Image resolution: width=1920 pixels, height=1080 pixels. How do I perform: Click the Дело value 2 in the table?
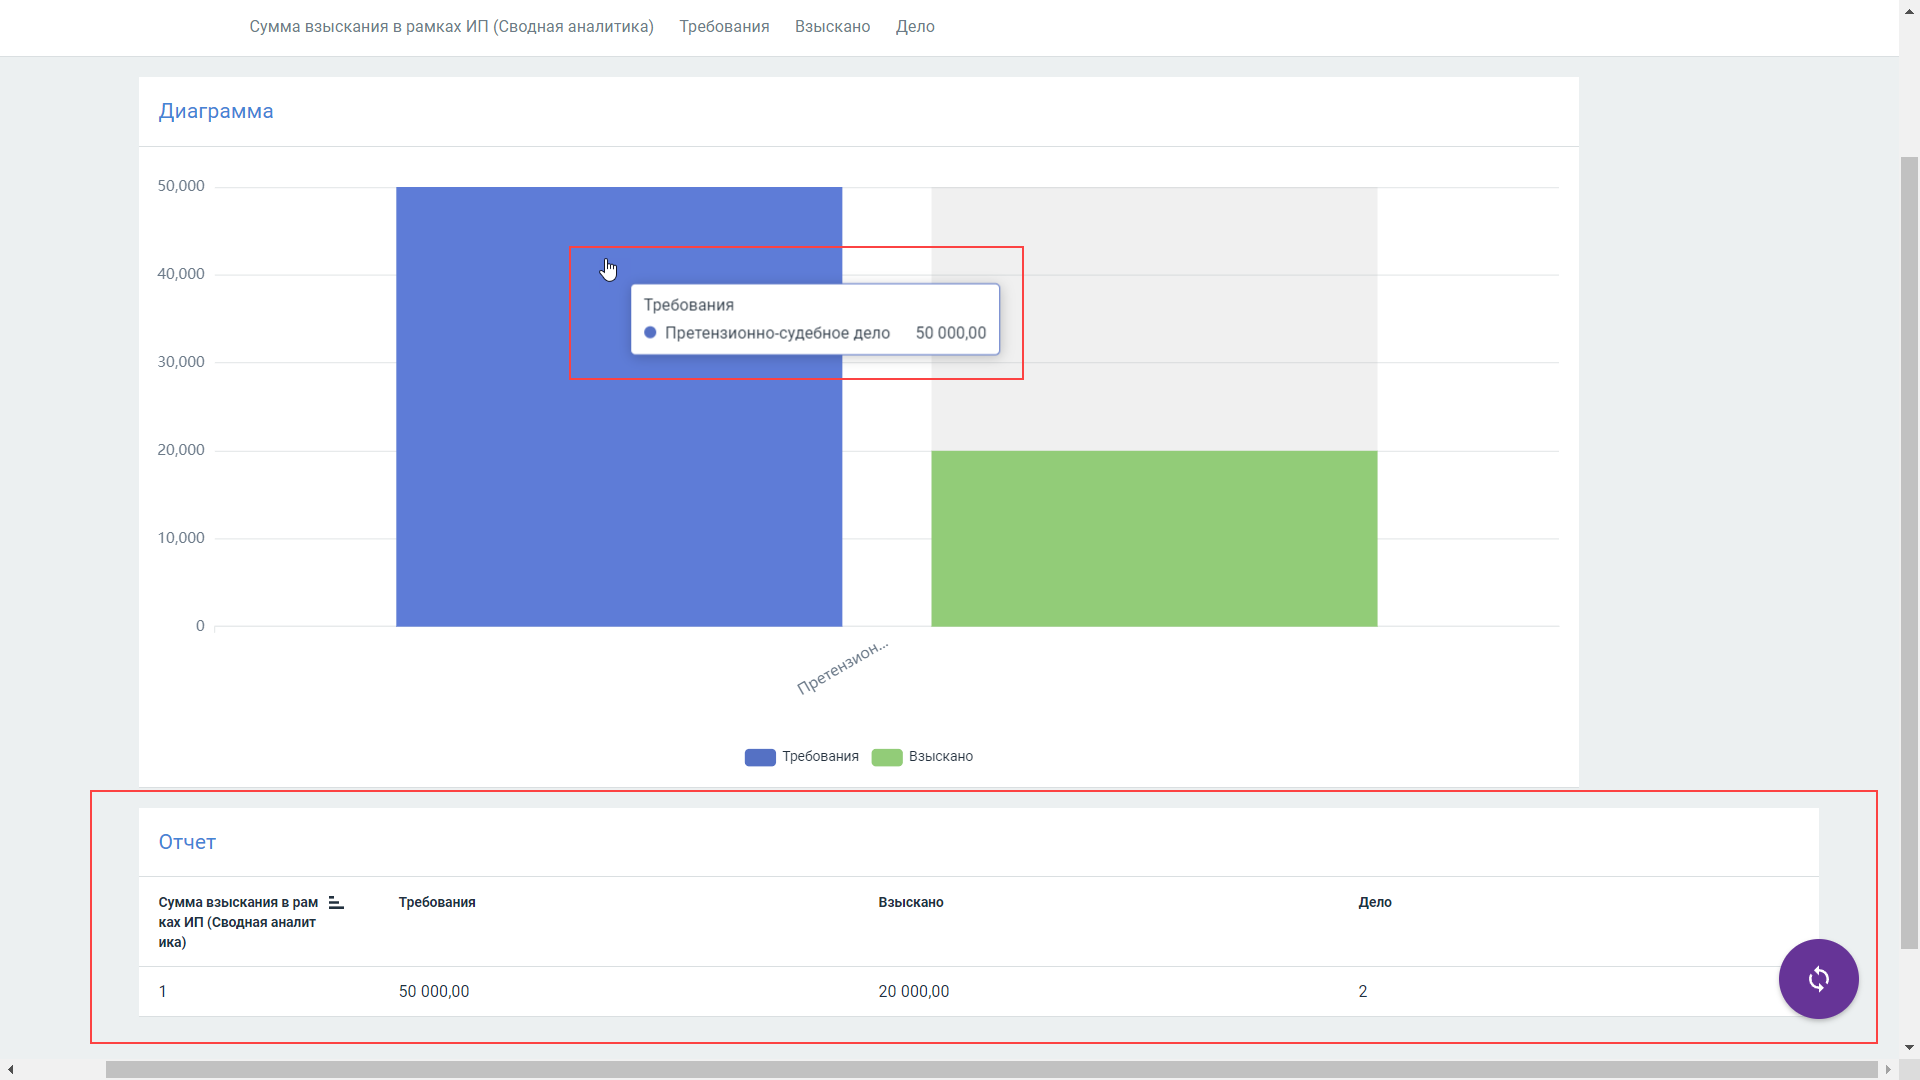(1362, 991)
